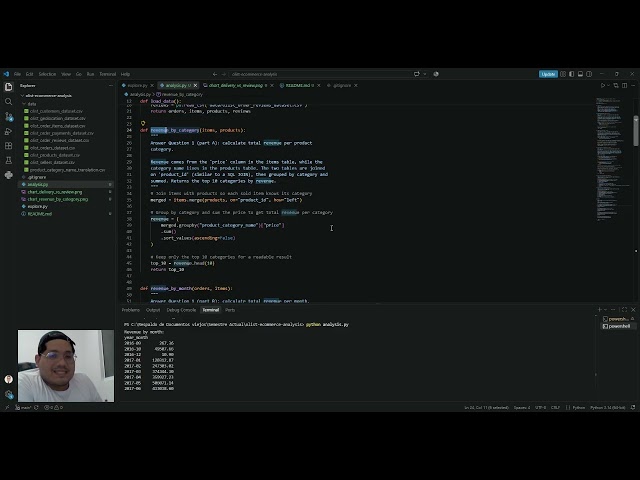Open the Help menu
640x480 pixels.
[x=125, y=74]
